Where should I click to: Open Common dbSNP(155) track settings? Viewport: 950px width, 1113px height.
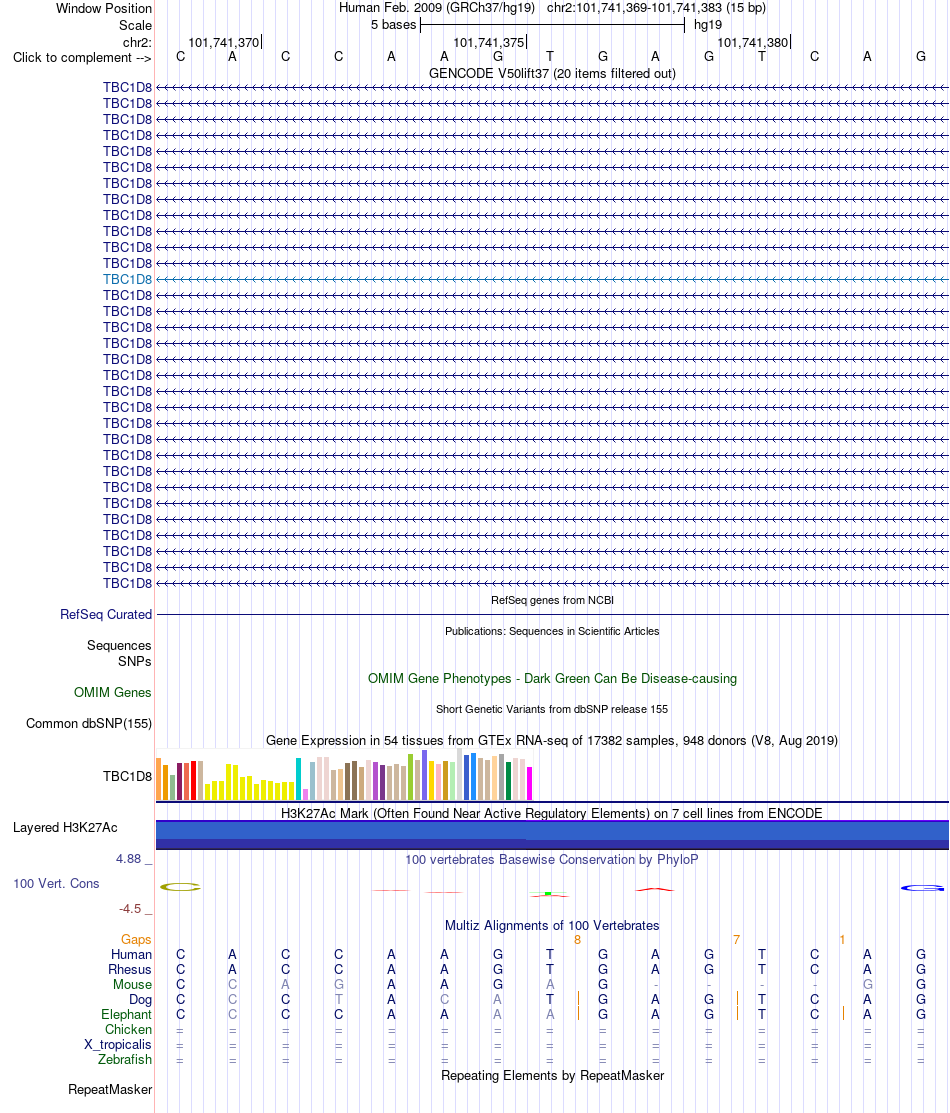tap(89, 723)
